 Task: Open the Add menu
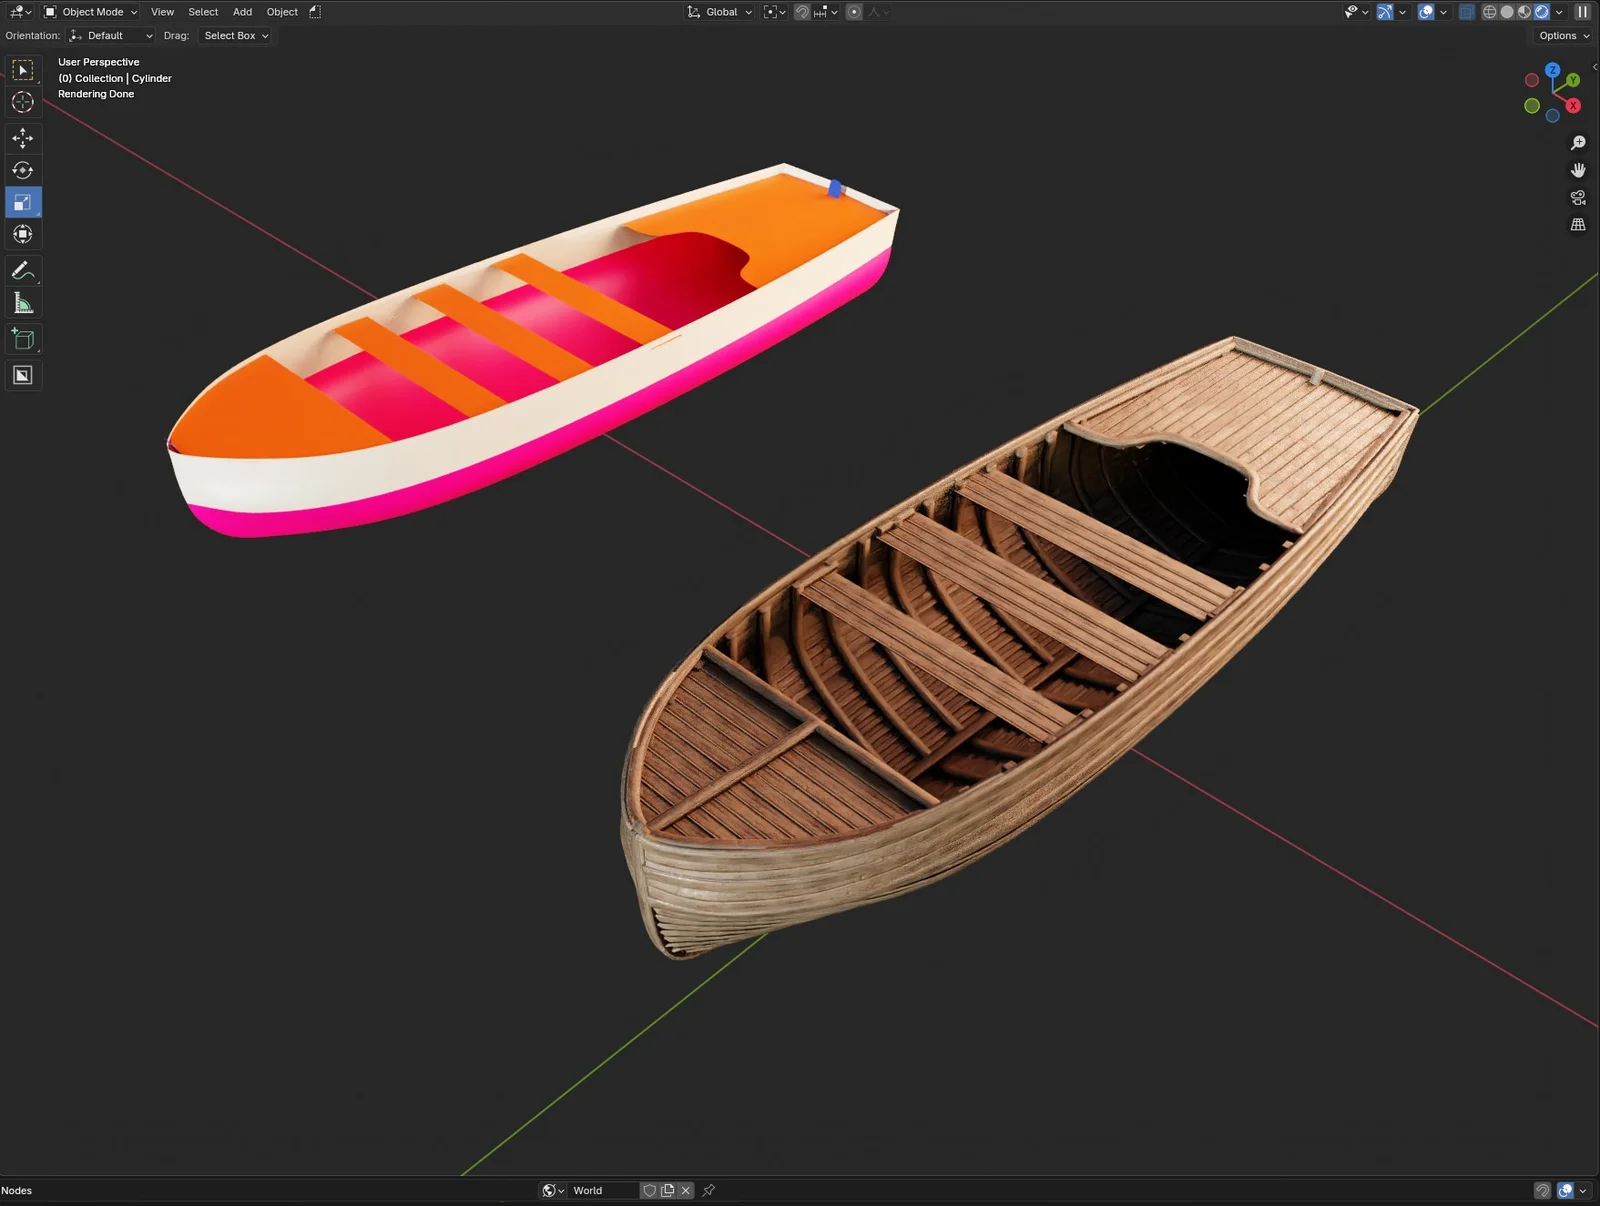pos(242,11)
